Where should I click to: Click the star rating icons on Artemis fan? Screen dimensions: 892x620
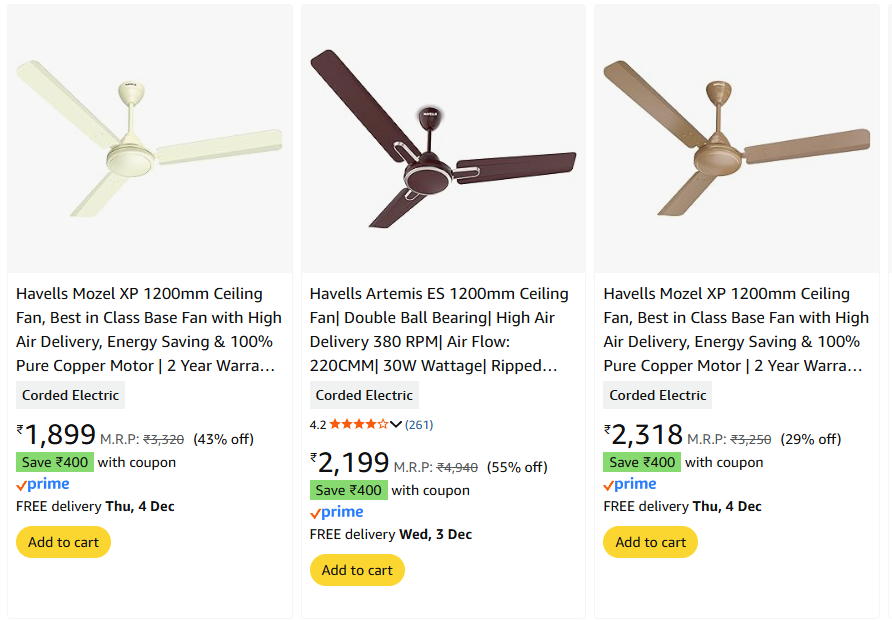pyautogui.click(x=358, y=424)
